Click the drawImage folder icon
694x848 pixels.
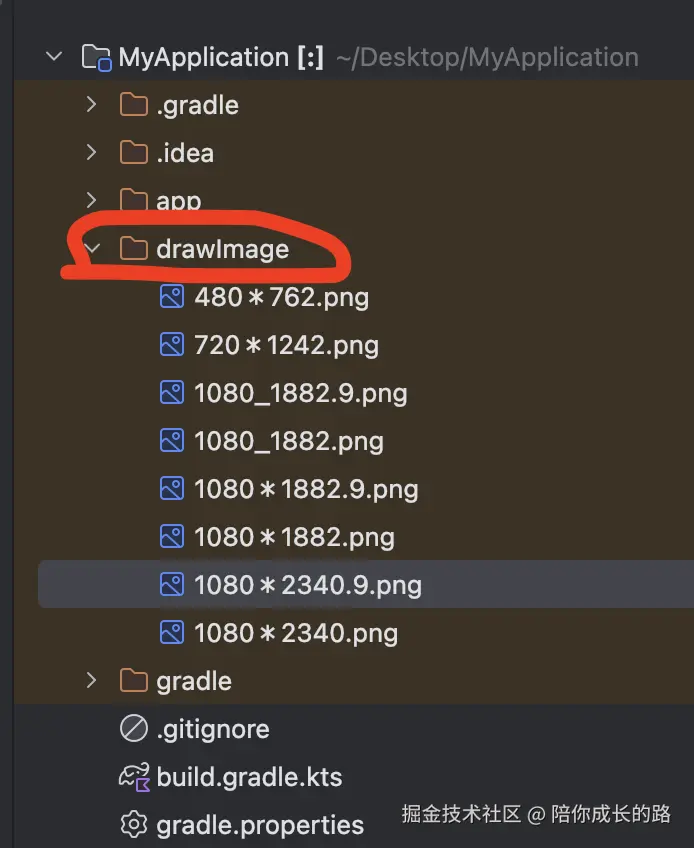[x=133, y=249]
